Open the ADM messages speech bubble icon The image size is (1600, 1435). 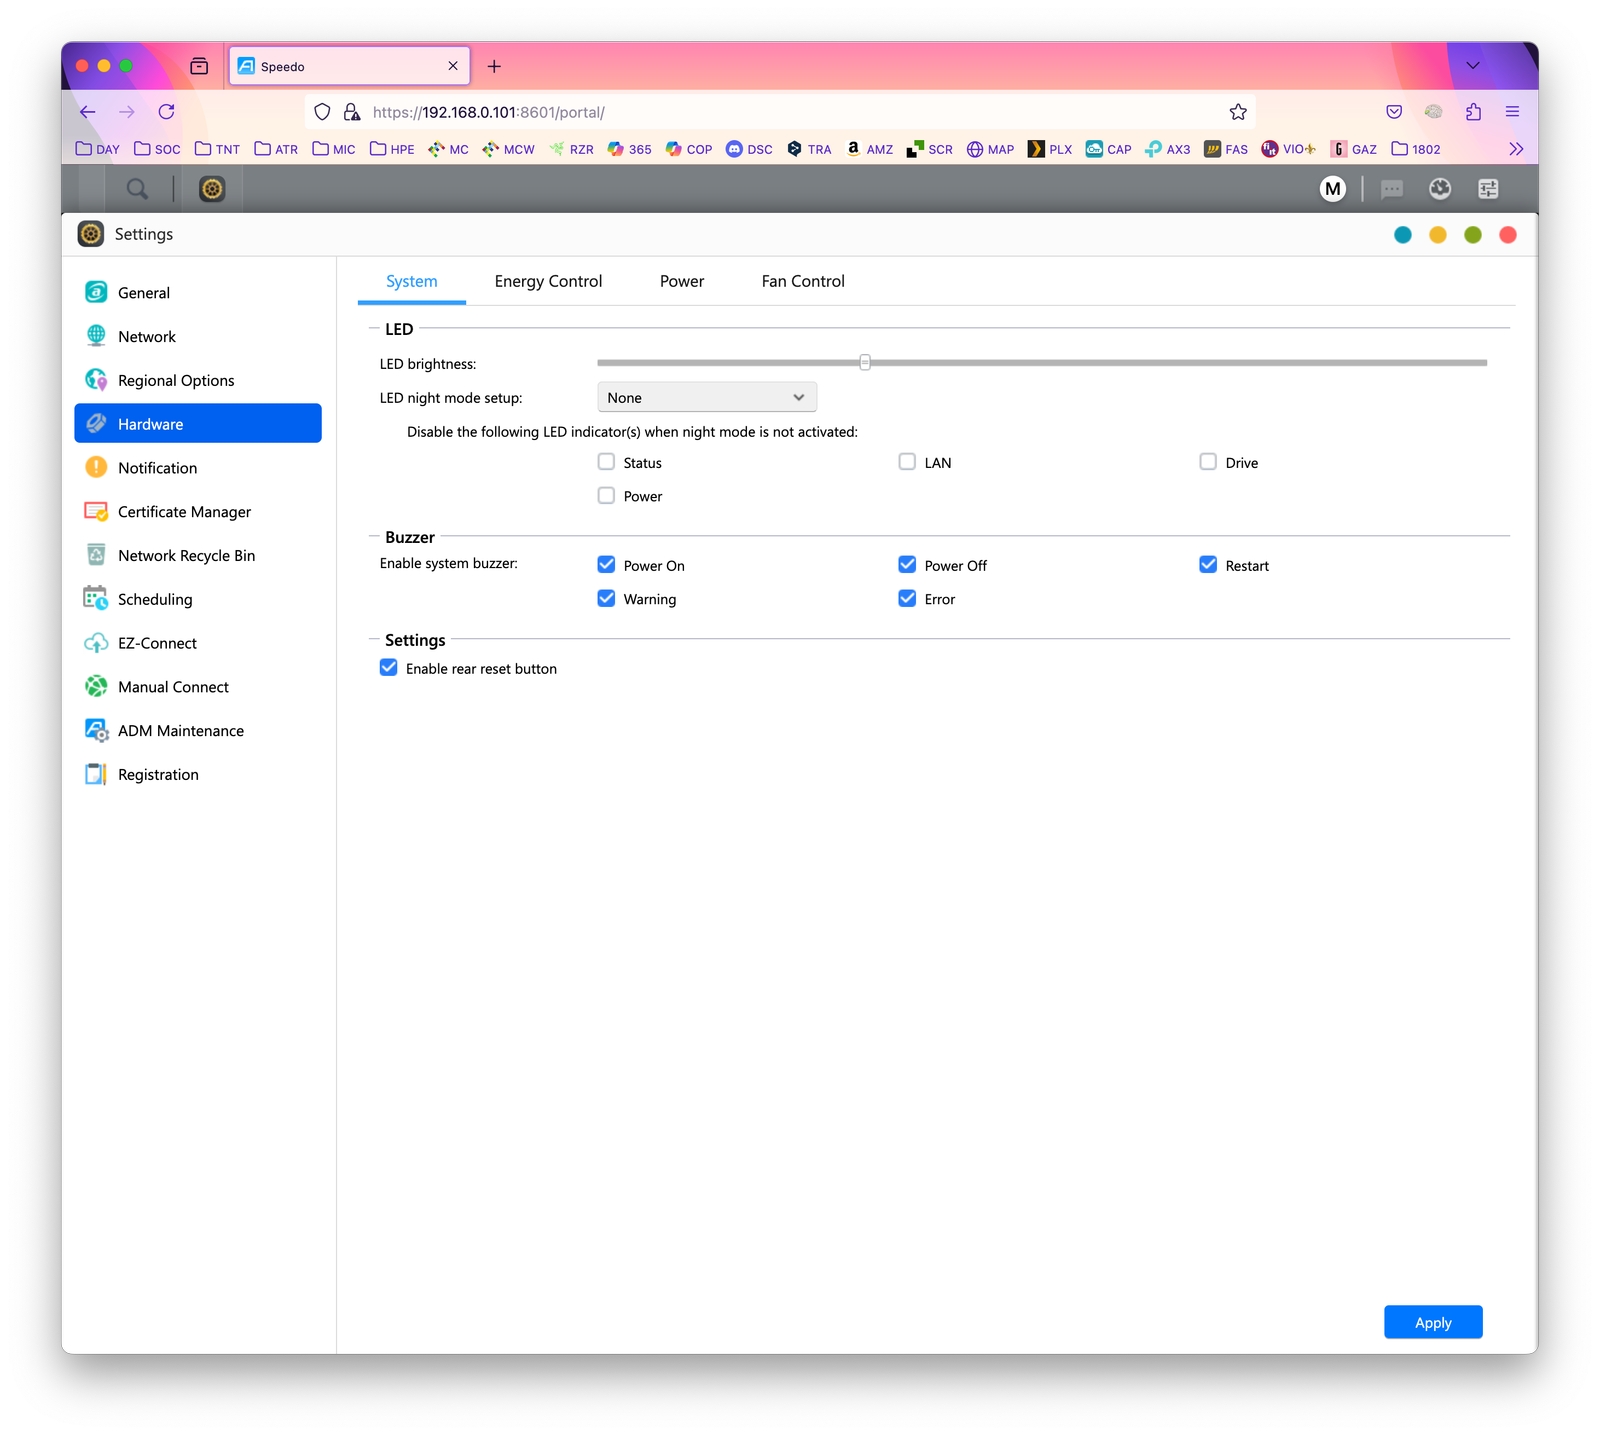[x=1392, y=189]
